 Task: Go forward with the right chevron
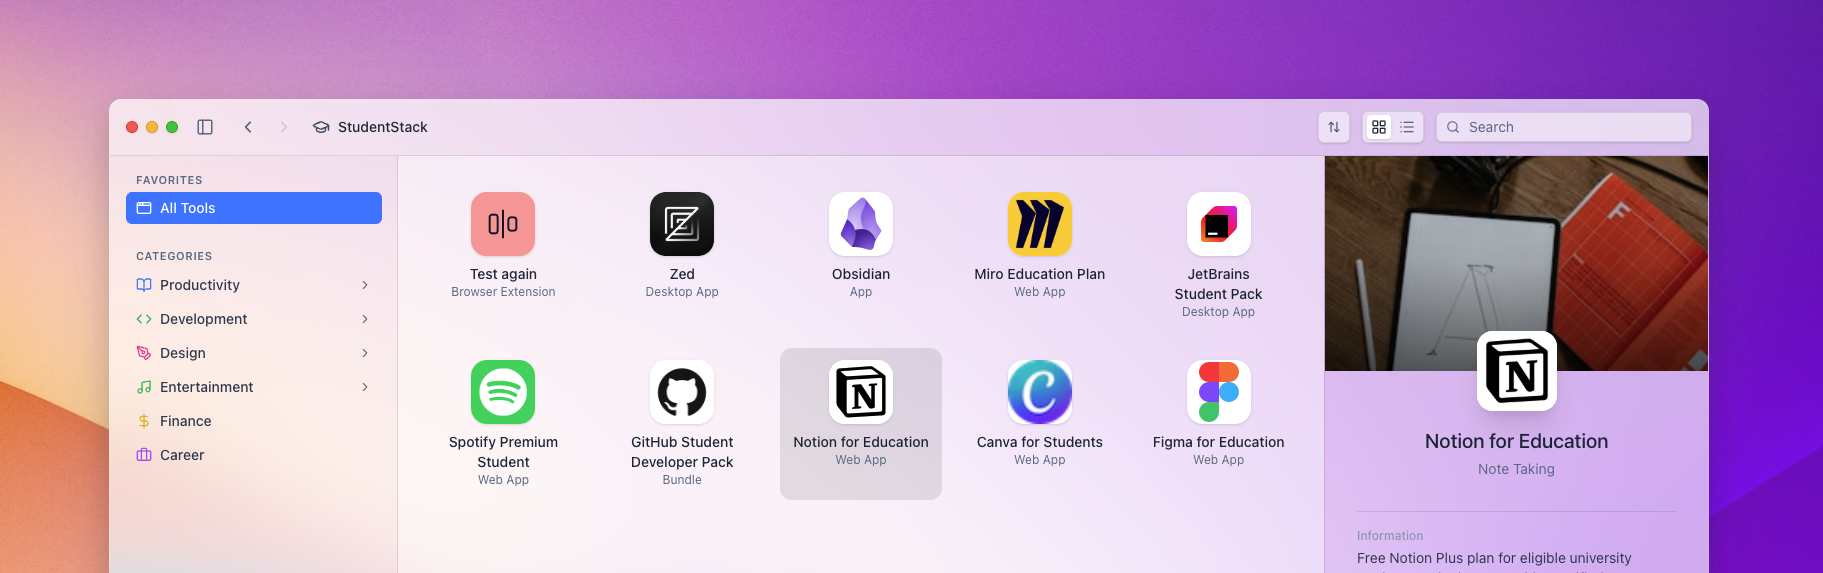tap(284, 127)
